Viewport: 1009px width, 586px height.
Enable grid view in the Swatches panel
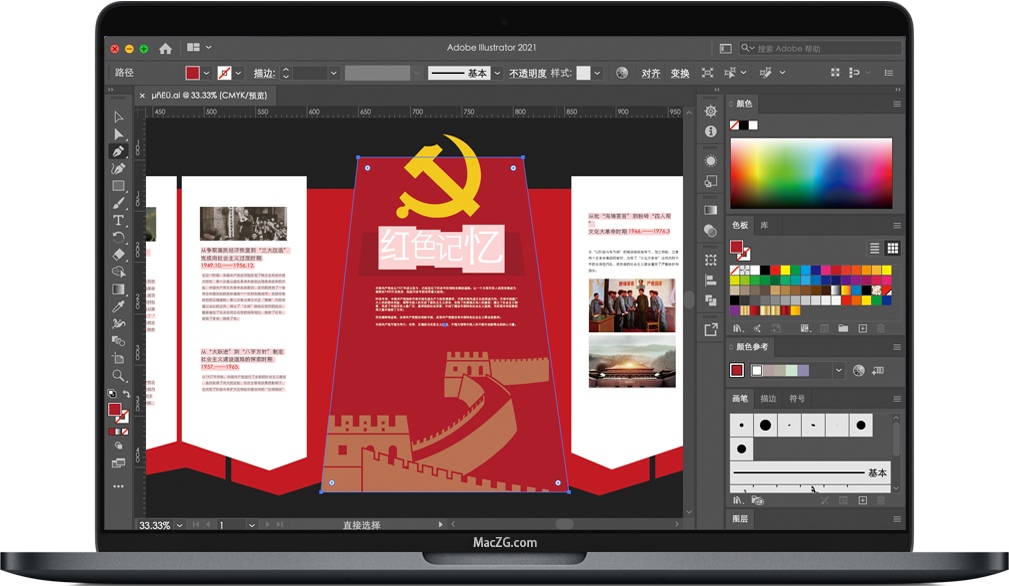892,248
